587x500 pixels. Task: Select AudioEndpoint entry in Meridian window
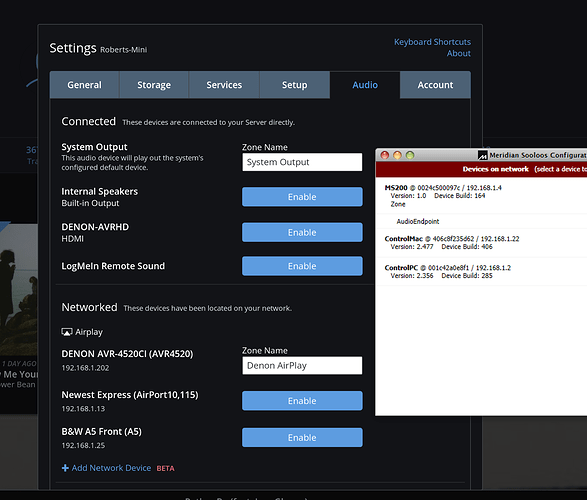point(481,222)
